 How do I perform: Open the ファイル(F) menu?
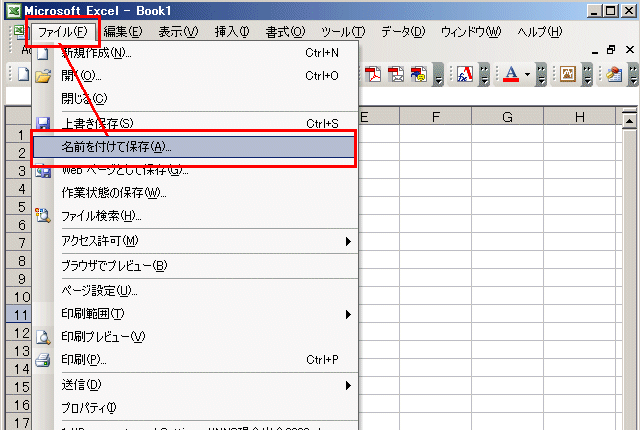[63, 32]
